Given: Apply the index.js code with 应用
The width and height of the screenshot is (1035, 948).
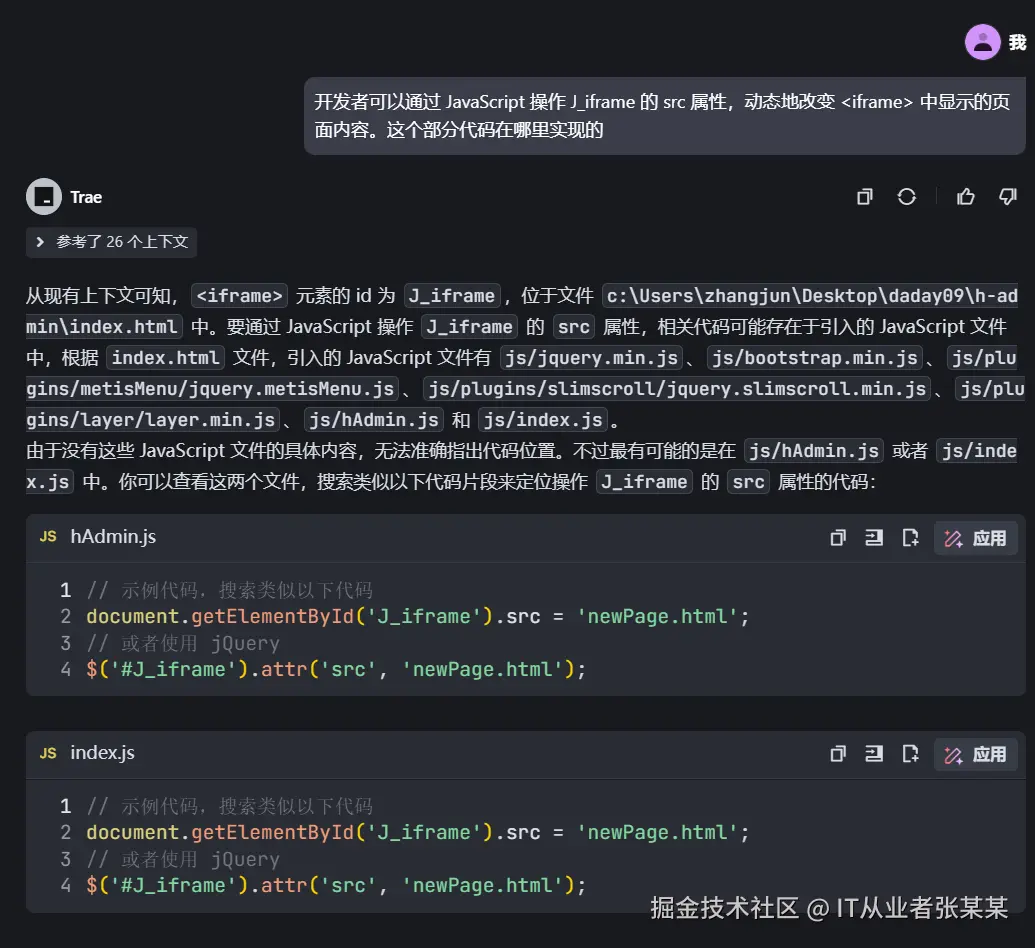Looking at the screenshot, I should pos(976,754).
